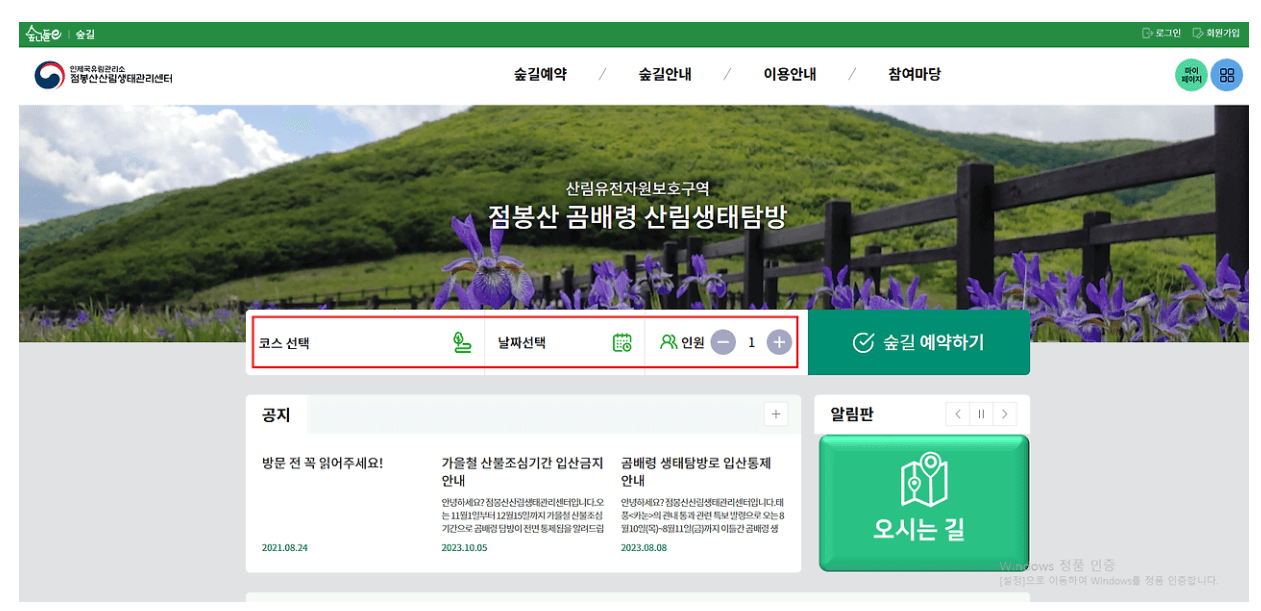This screenshot has width=1261, height=611.
Task: Go to previous 알림판 slide
Action: 957,413
